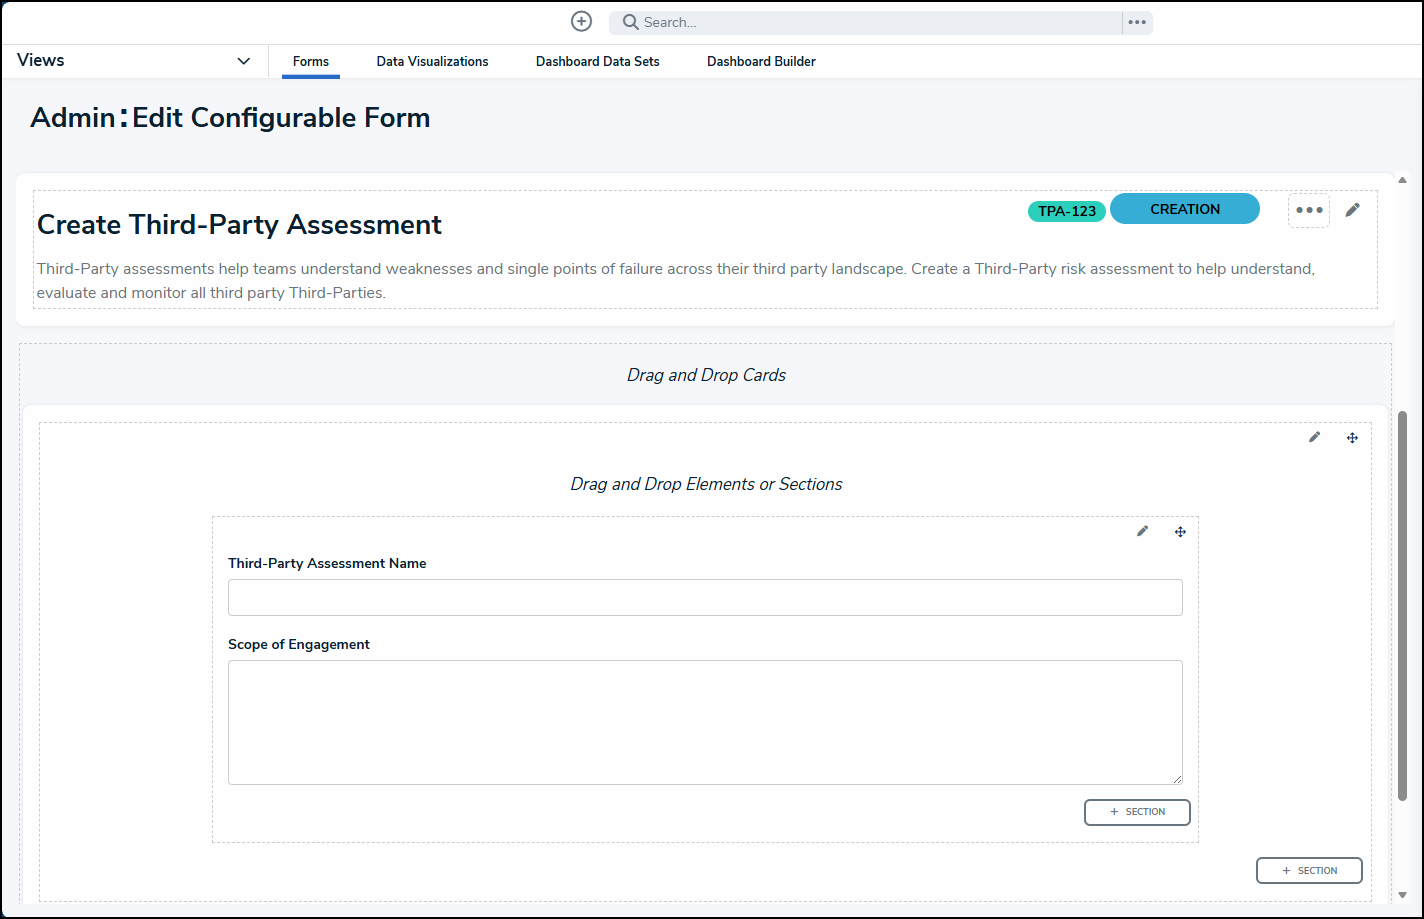Add section to the outer card

pos(1309,871)
